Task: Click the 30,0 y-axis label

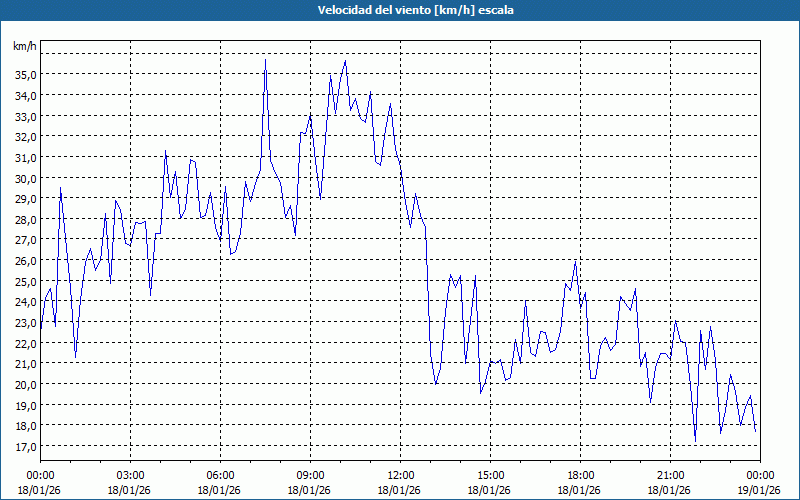Action: 25,178
